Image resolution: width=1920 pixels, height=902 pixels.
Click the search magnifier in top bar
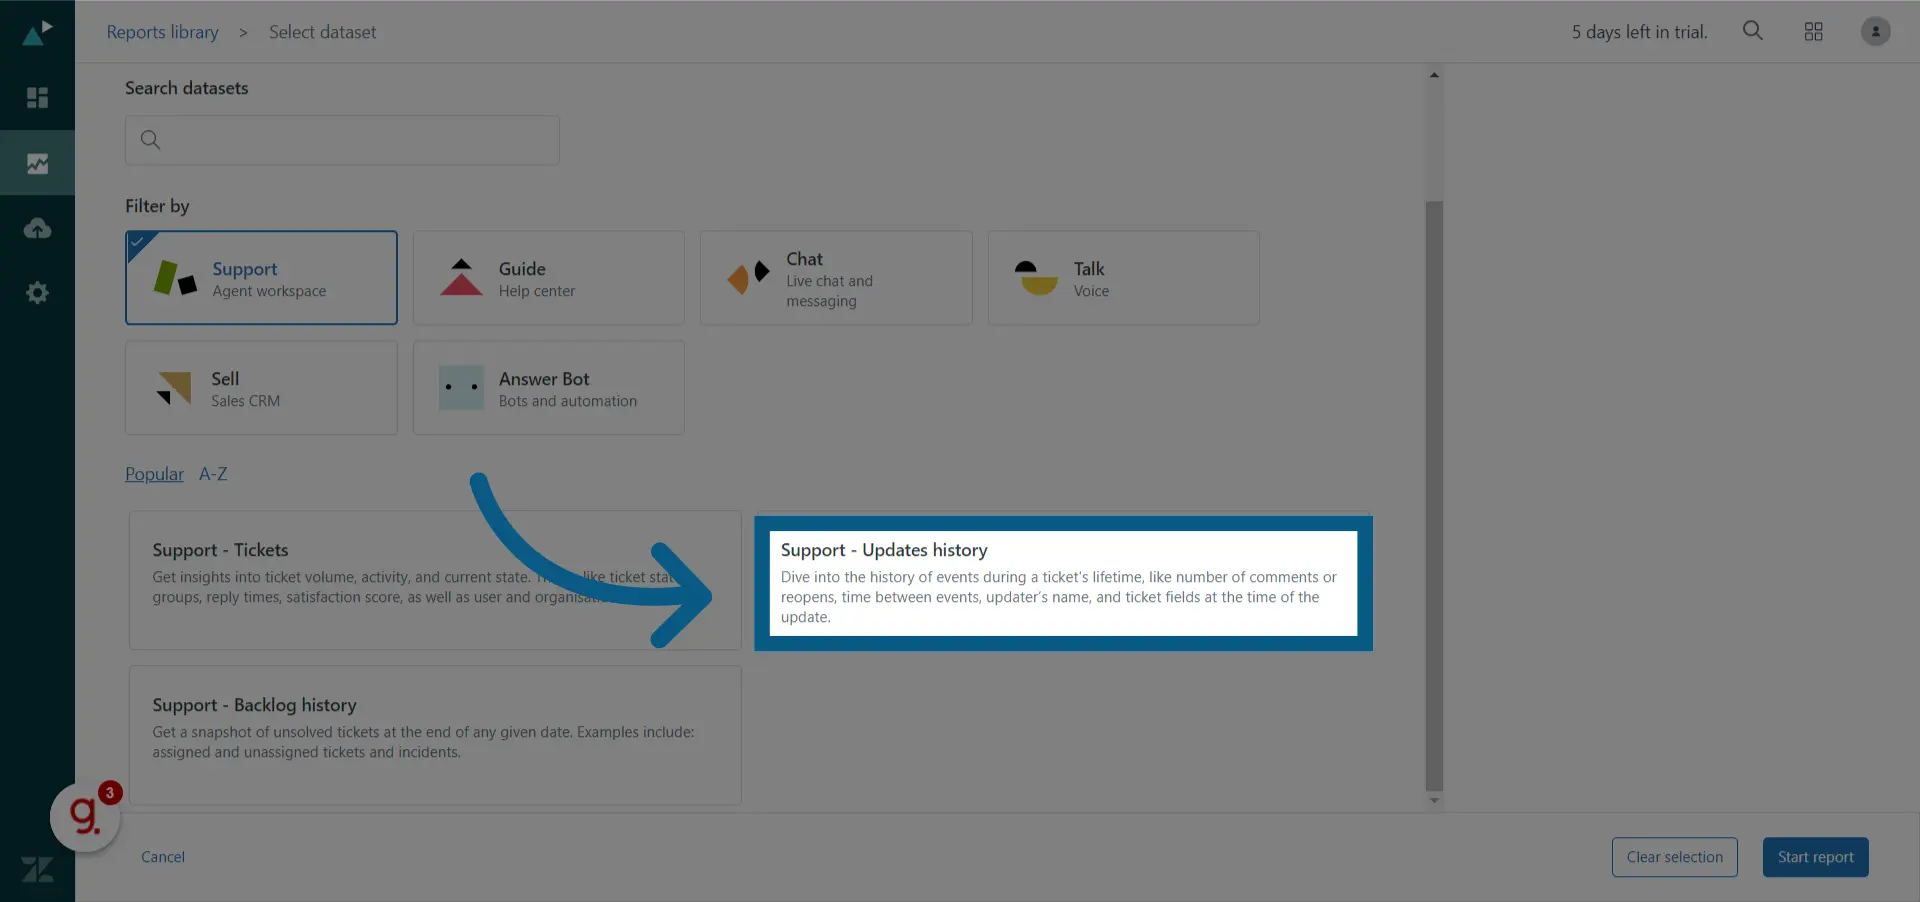pos(1753,31)
